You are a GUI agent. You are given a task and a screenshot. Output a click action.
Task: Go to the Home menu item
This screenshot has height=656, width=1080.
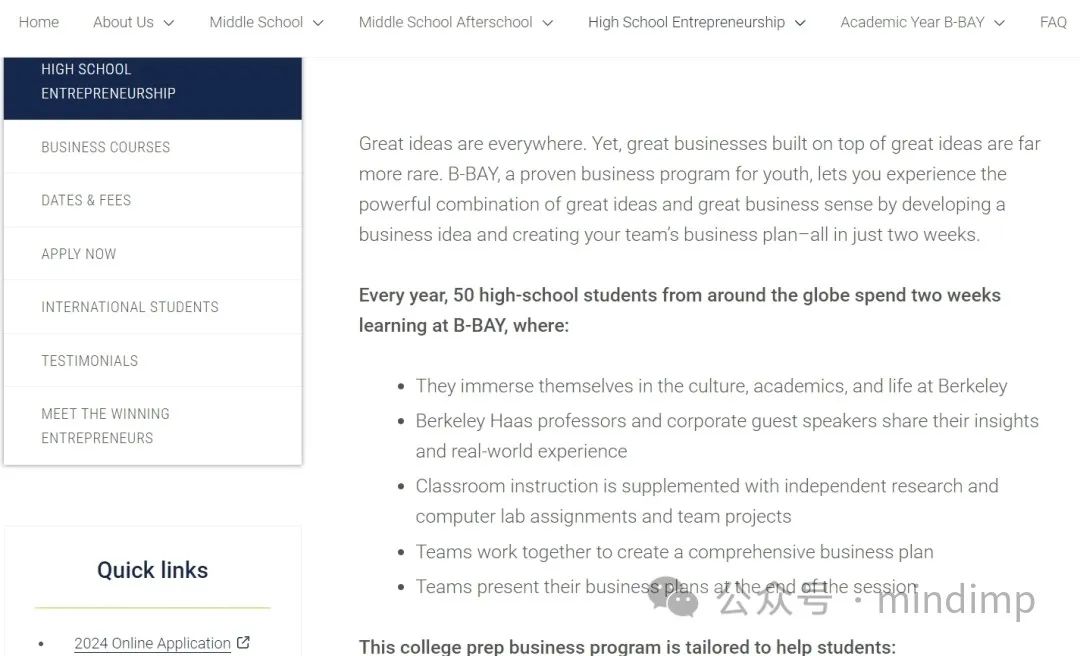point(39,22)
